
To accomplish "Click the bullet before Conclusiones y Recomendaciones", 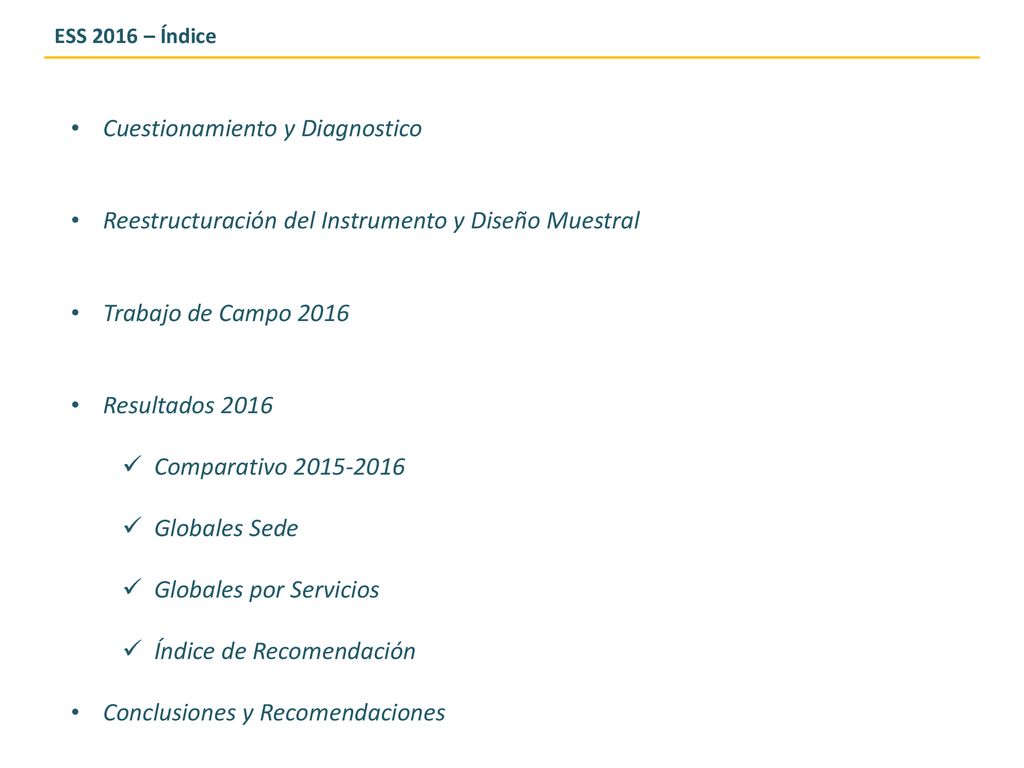I will tap(75, 712).
